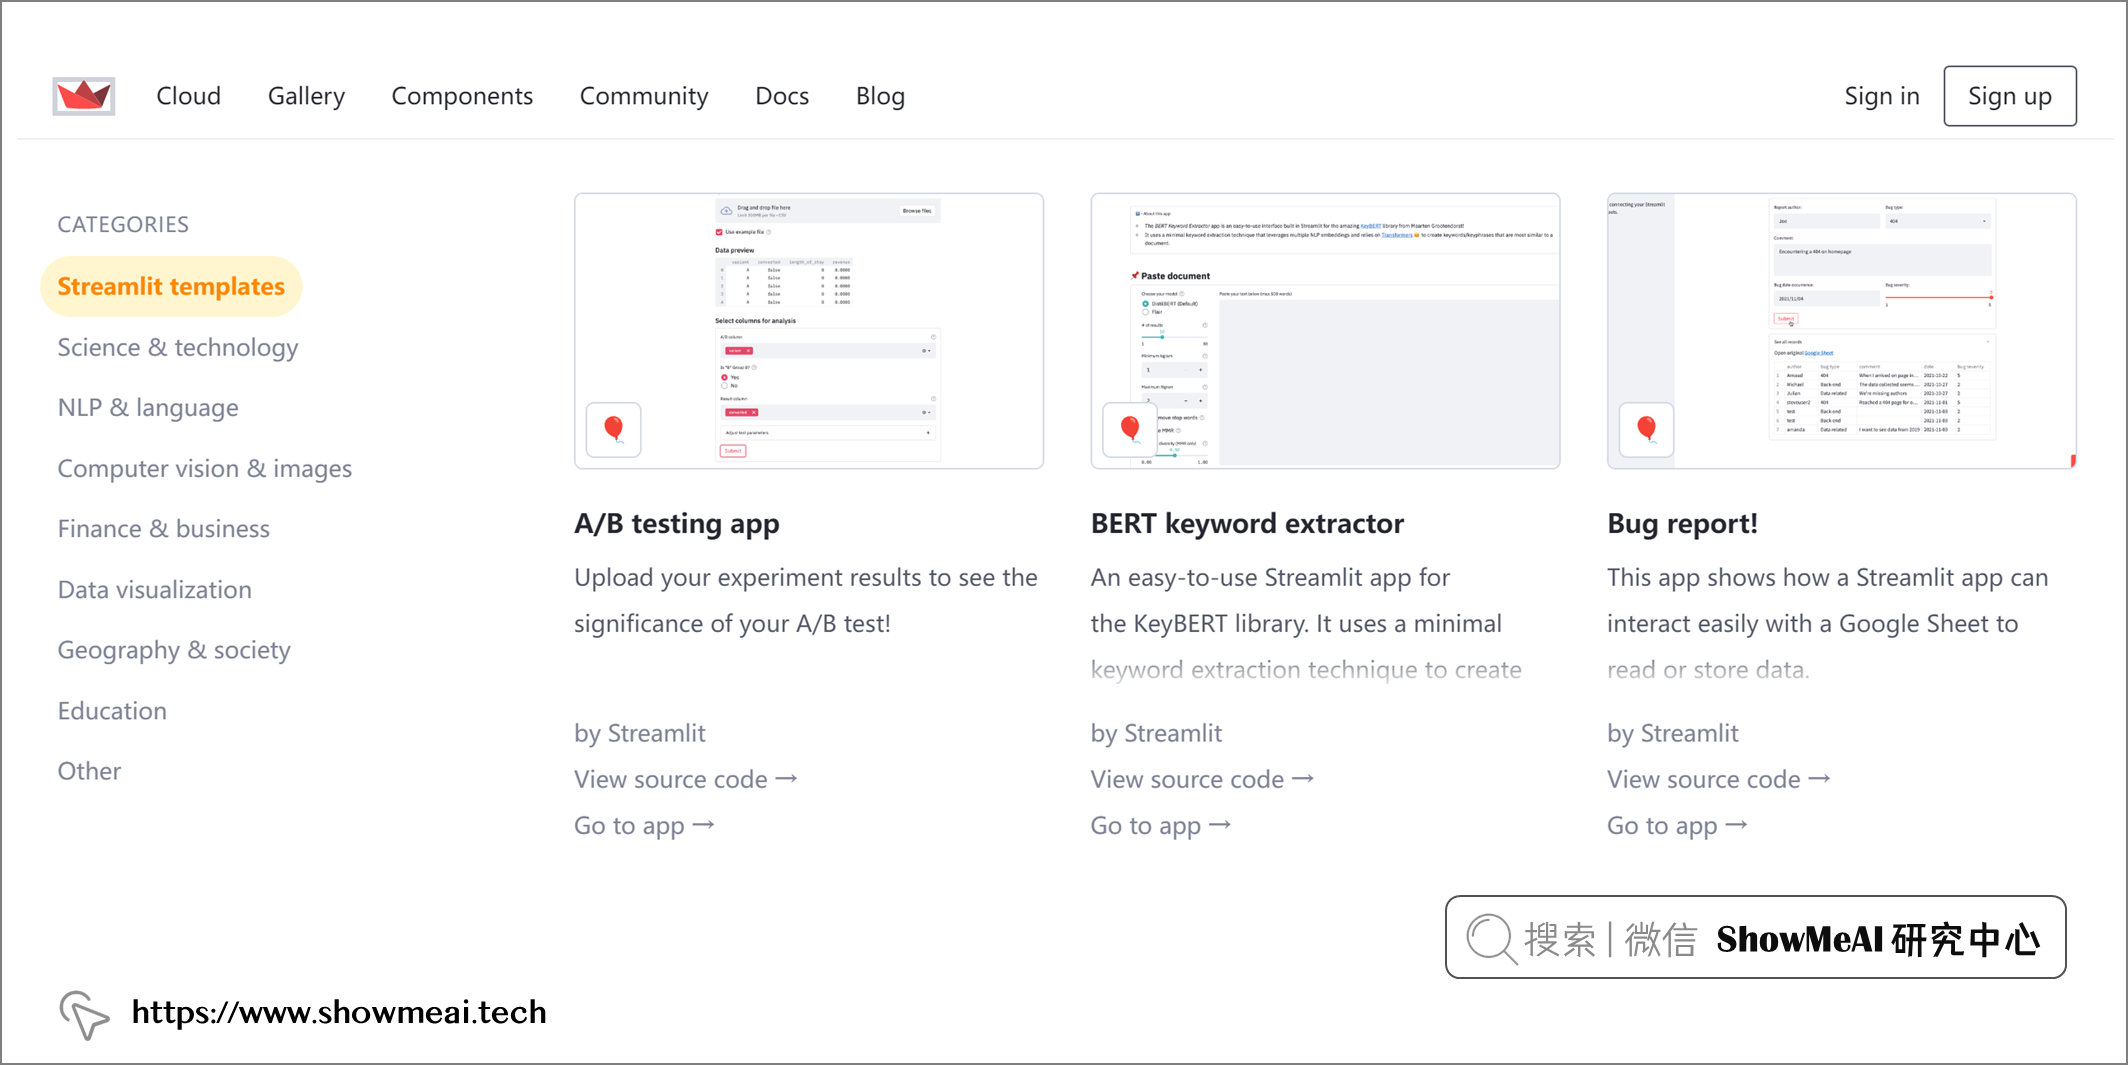Viewport: 2128px width, 1065px height.
Task: Choose the Education category
Action: 112,711
